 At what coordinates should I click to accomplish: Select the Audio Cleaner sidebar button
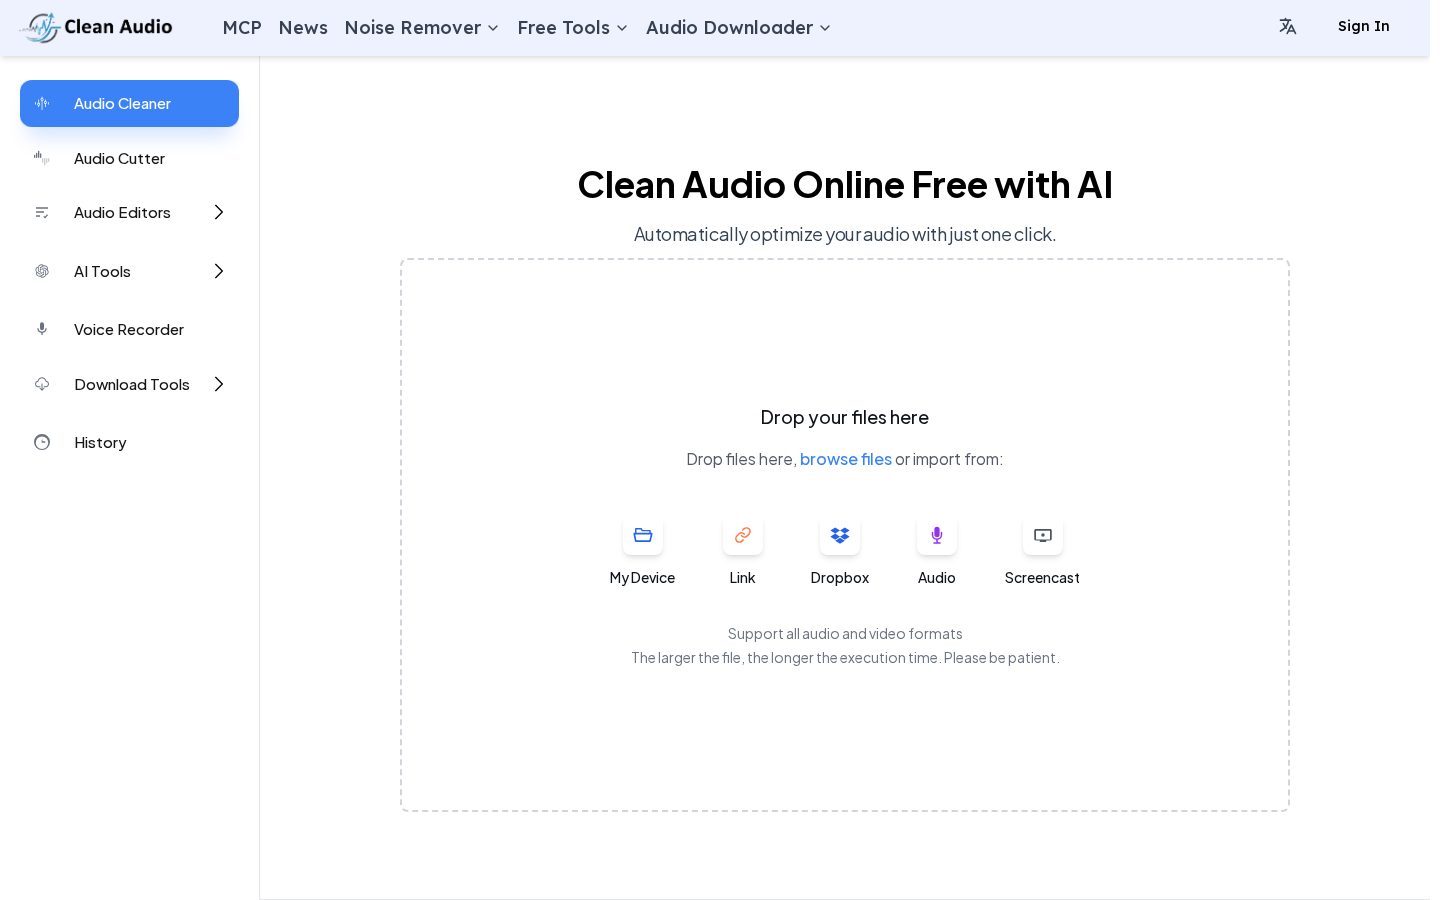pyautogui.click(x=130, y=103)
